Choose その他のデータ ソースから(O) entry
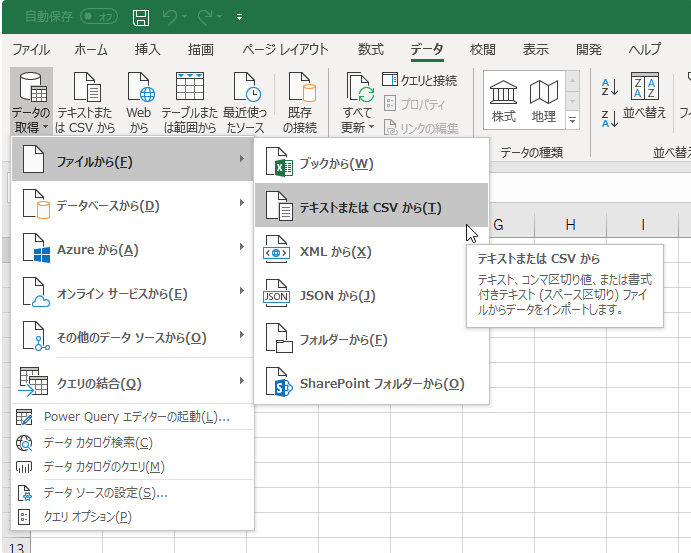 [133, 335]
